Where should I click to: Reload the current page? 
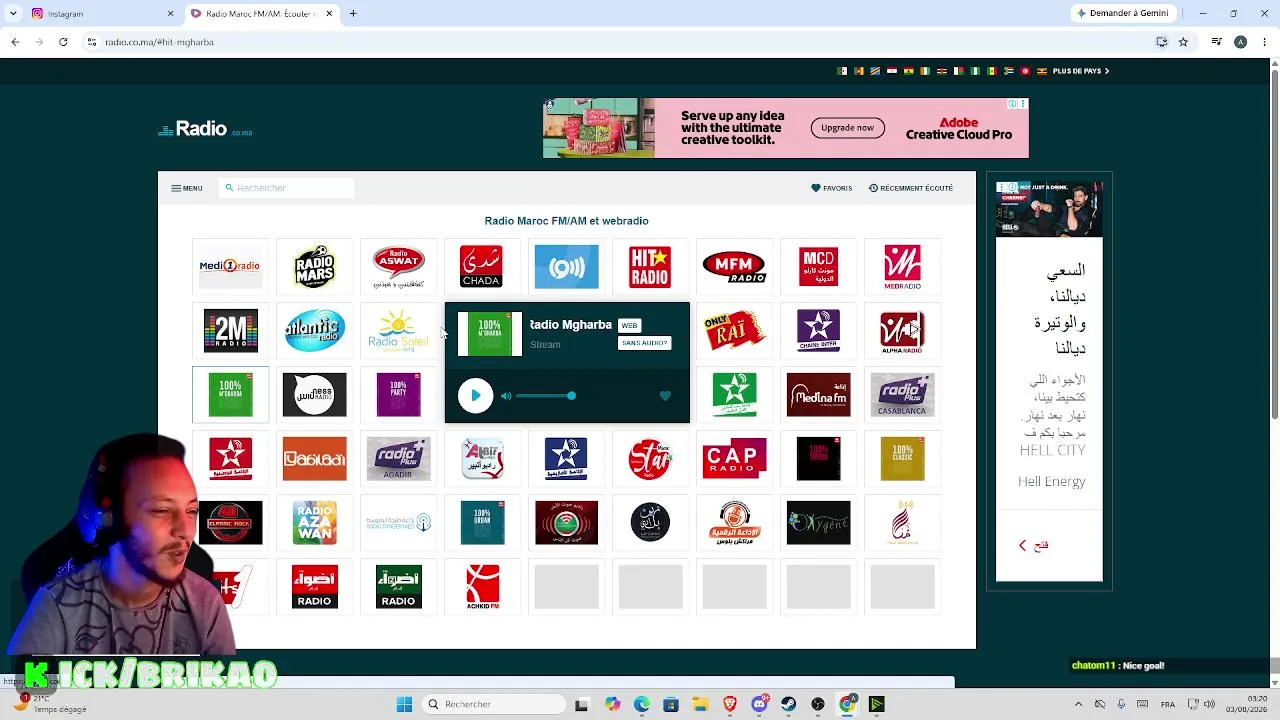(63, 42)
